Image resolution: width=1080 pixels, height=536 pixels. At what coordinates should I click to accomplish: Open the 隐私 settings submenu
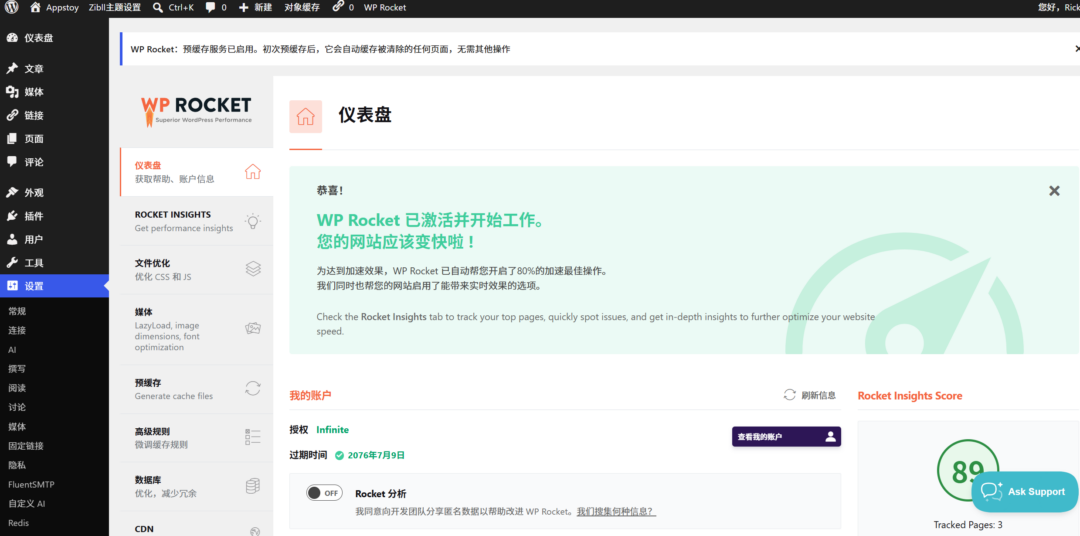[x=17, y=466]
